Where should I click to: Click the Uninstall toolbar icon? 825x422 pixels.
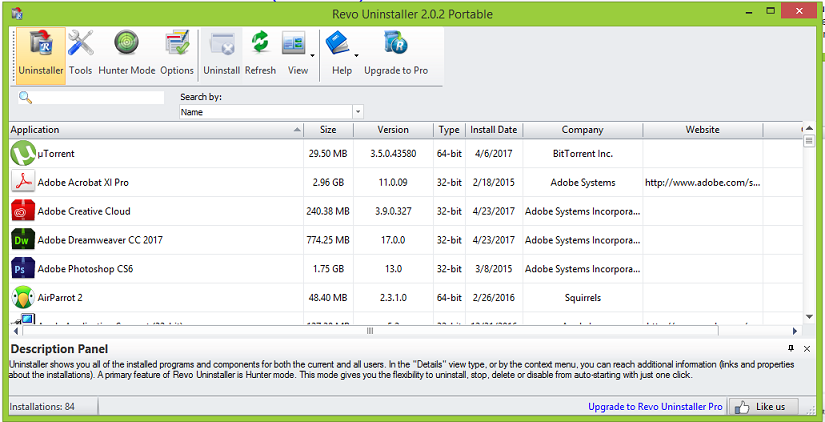[222, 43]
